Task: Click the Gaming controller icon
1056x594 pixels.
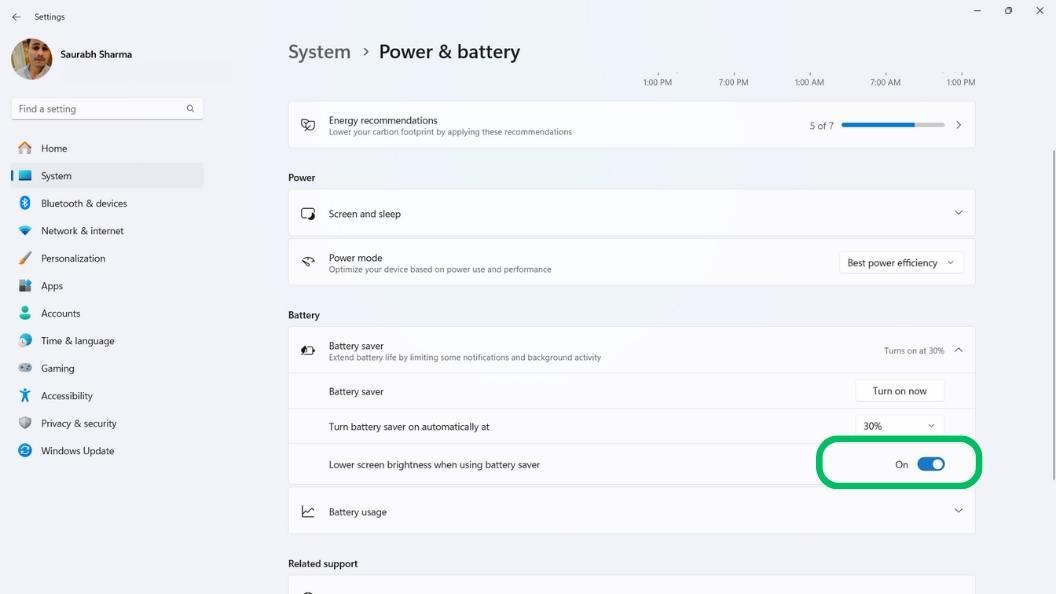Action: point(25,368)
